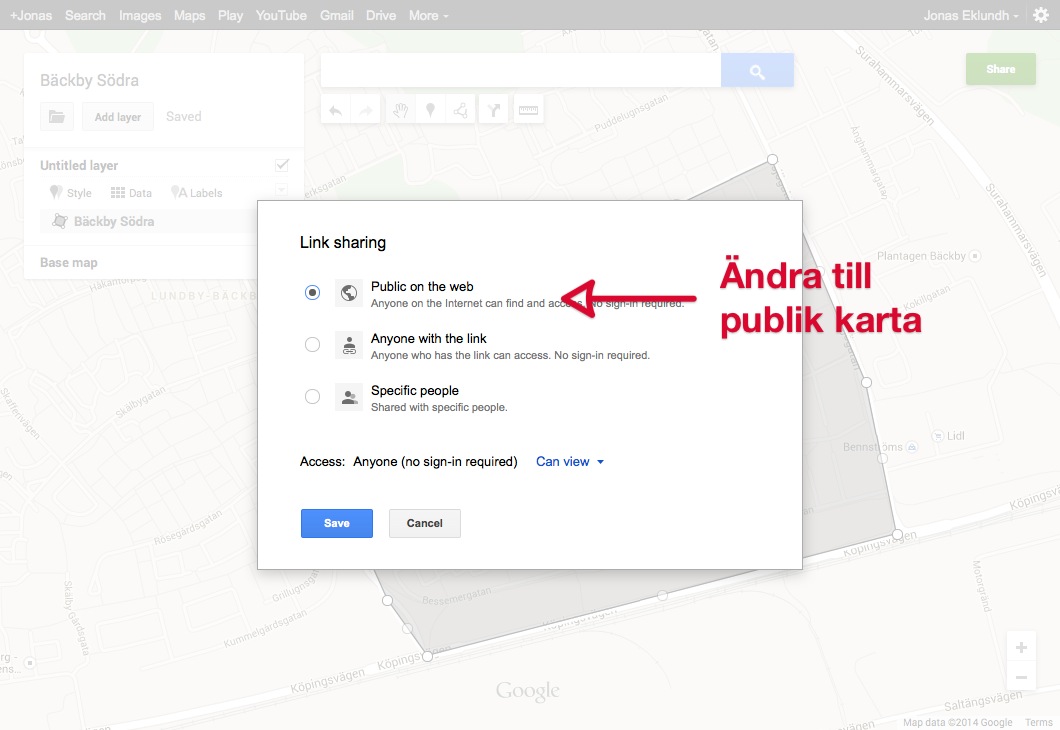This screenshot has width=1060, height=730.
Task: Toggle the Untitled layer visibility checkbox
Action: coord(282,165)
